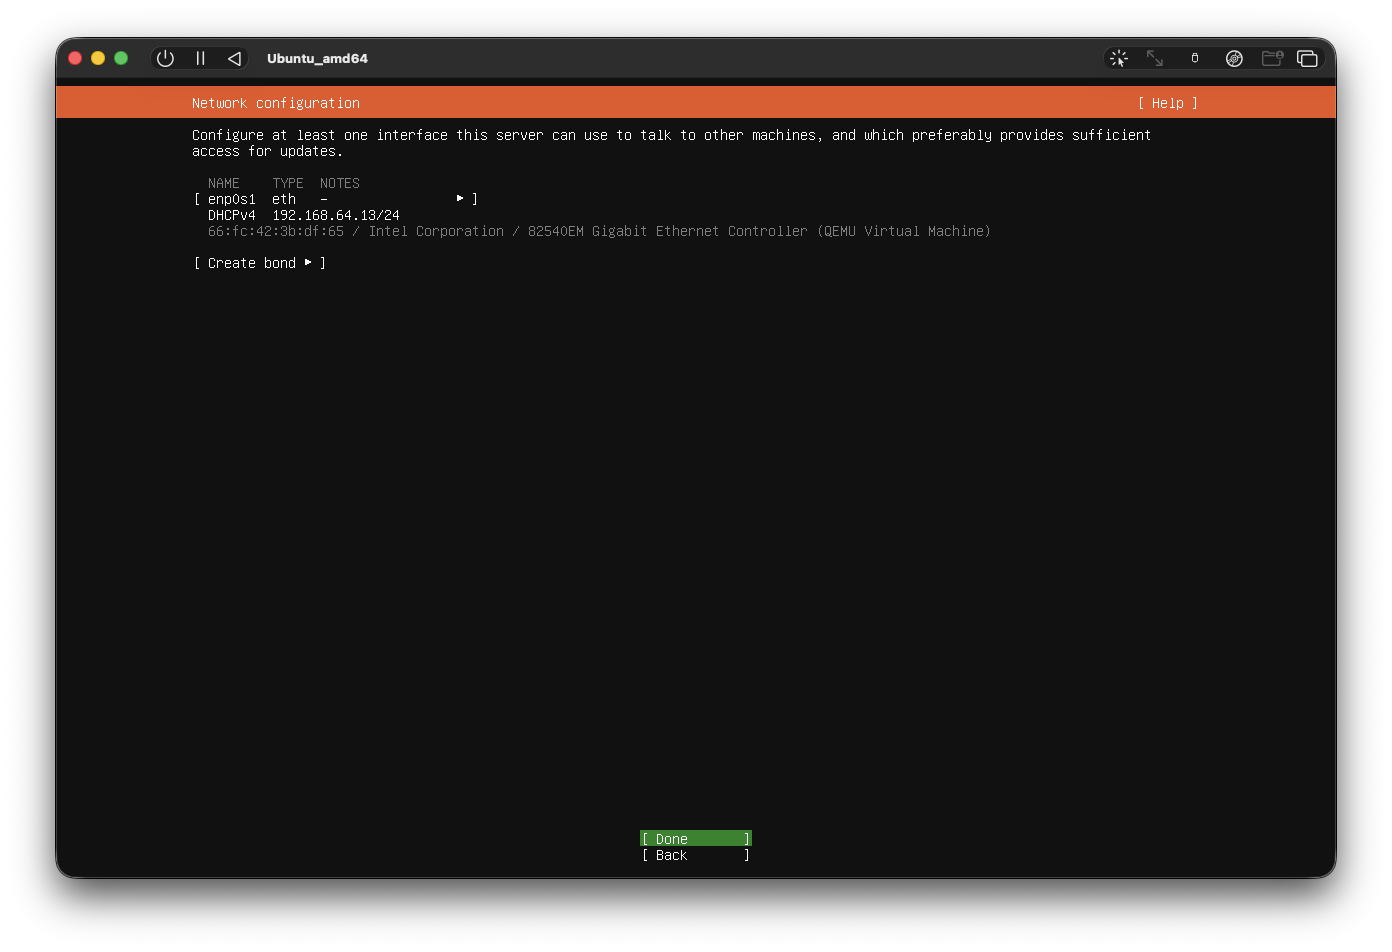The width and height of the screenshot is (1392, 952).
Task: Pause the virtual machine
Action: coord(200,59)
